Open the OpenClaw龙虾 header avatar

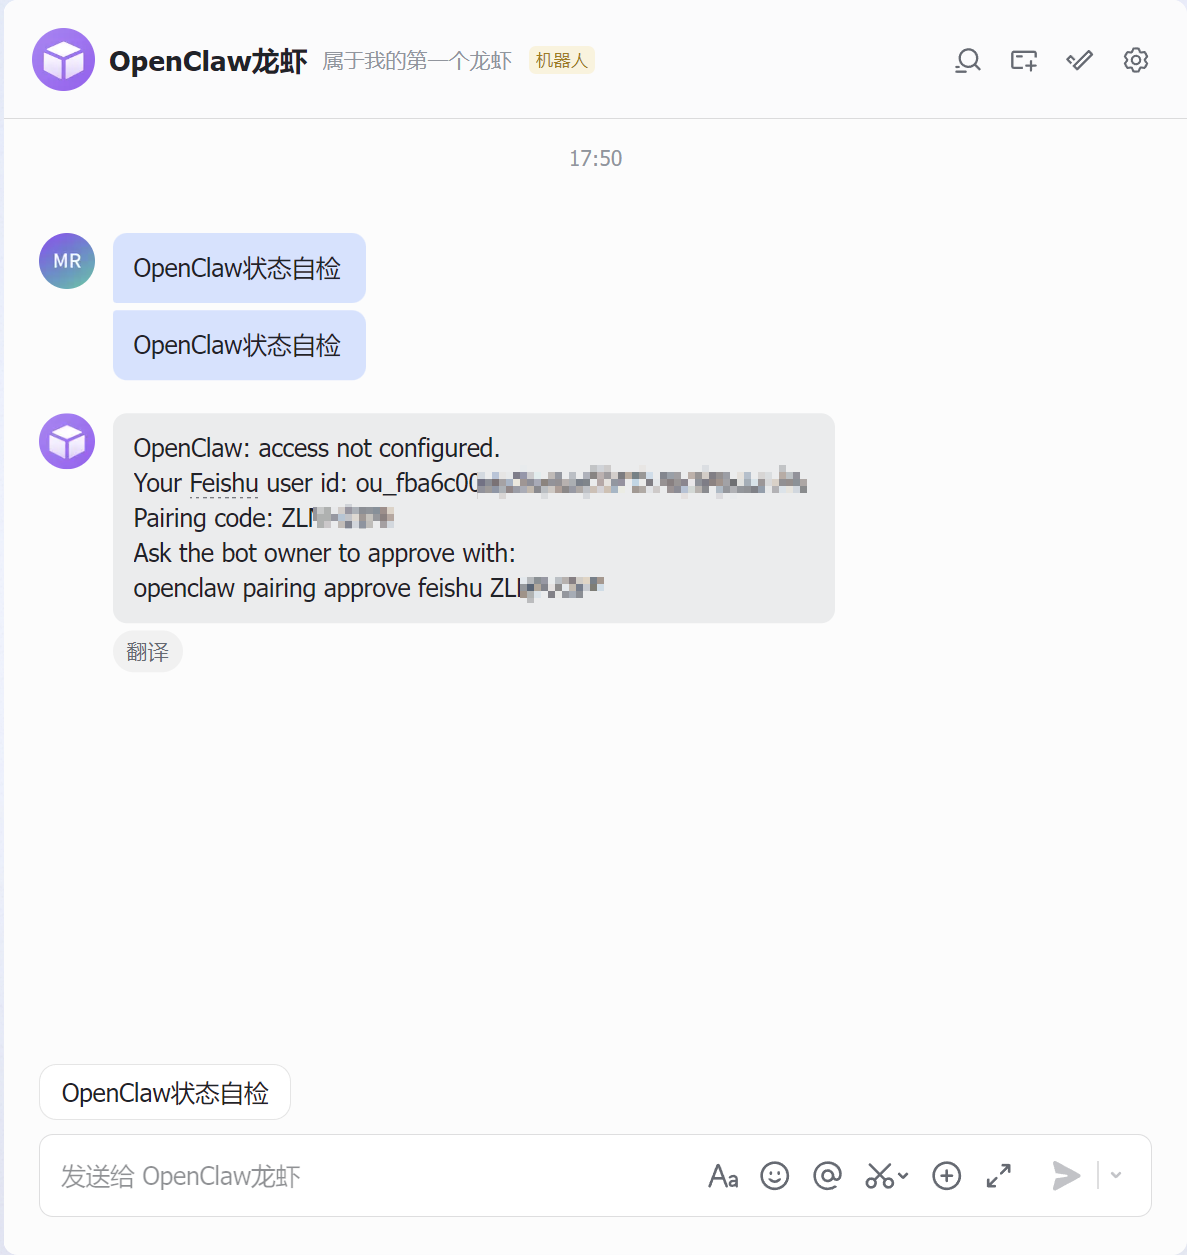[64, 60]
